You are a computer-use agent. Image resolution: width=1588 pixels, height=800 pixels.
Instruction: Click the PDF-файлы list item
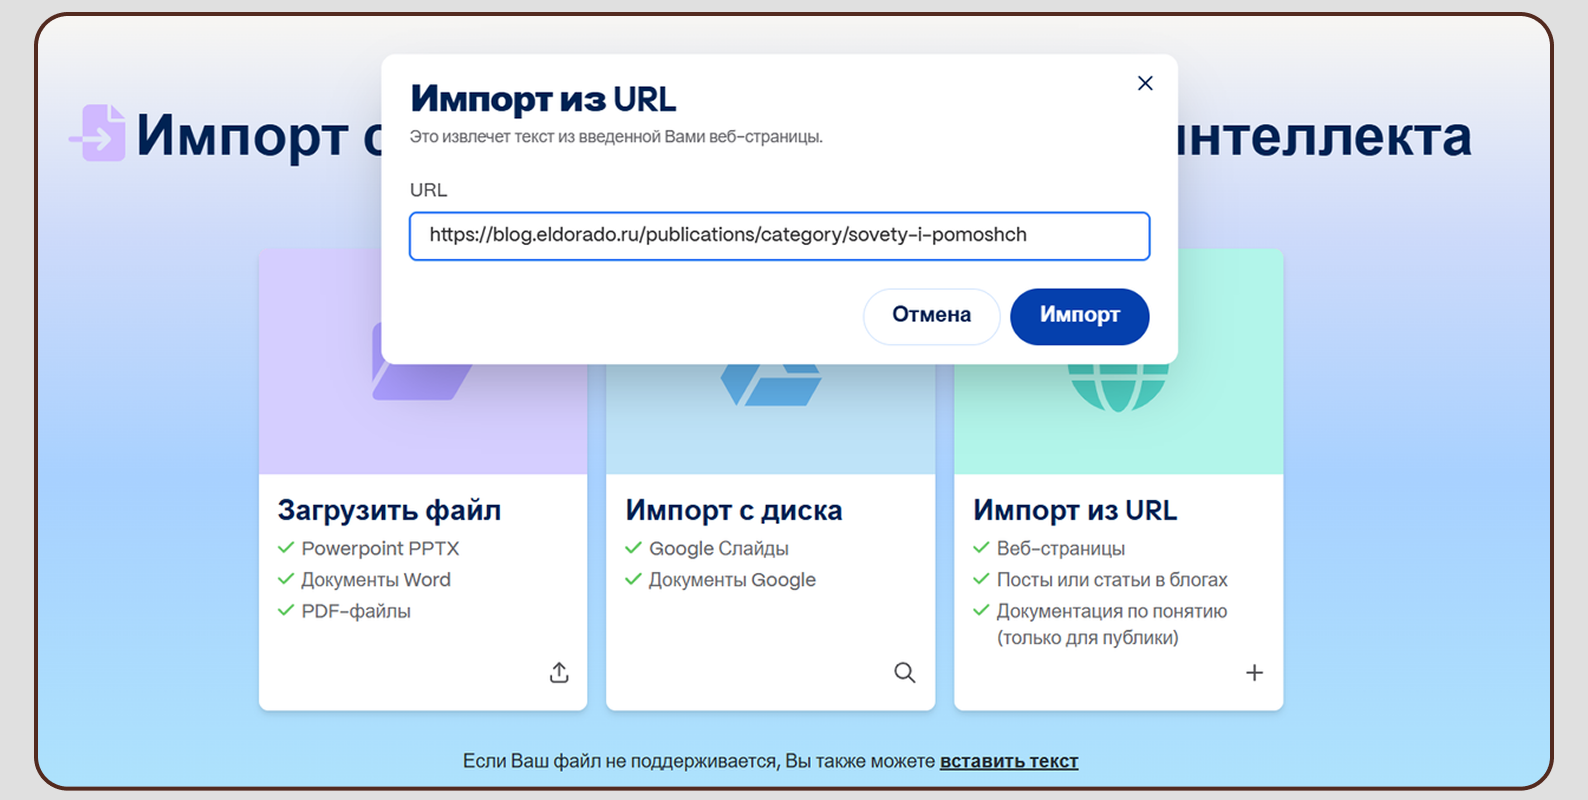tap(356, 611)
